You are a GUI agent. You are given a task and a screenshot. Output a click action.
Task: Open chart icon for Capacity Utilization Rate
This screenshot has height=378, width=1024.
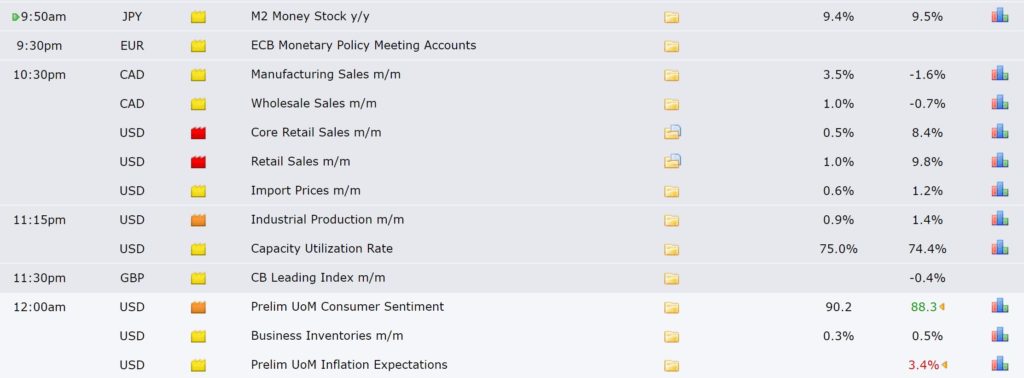pyautogui.click(x=999, y=247)
